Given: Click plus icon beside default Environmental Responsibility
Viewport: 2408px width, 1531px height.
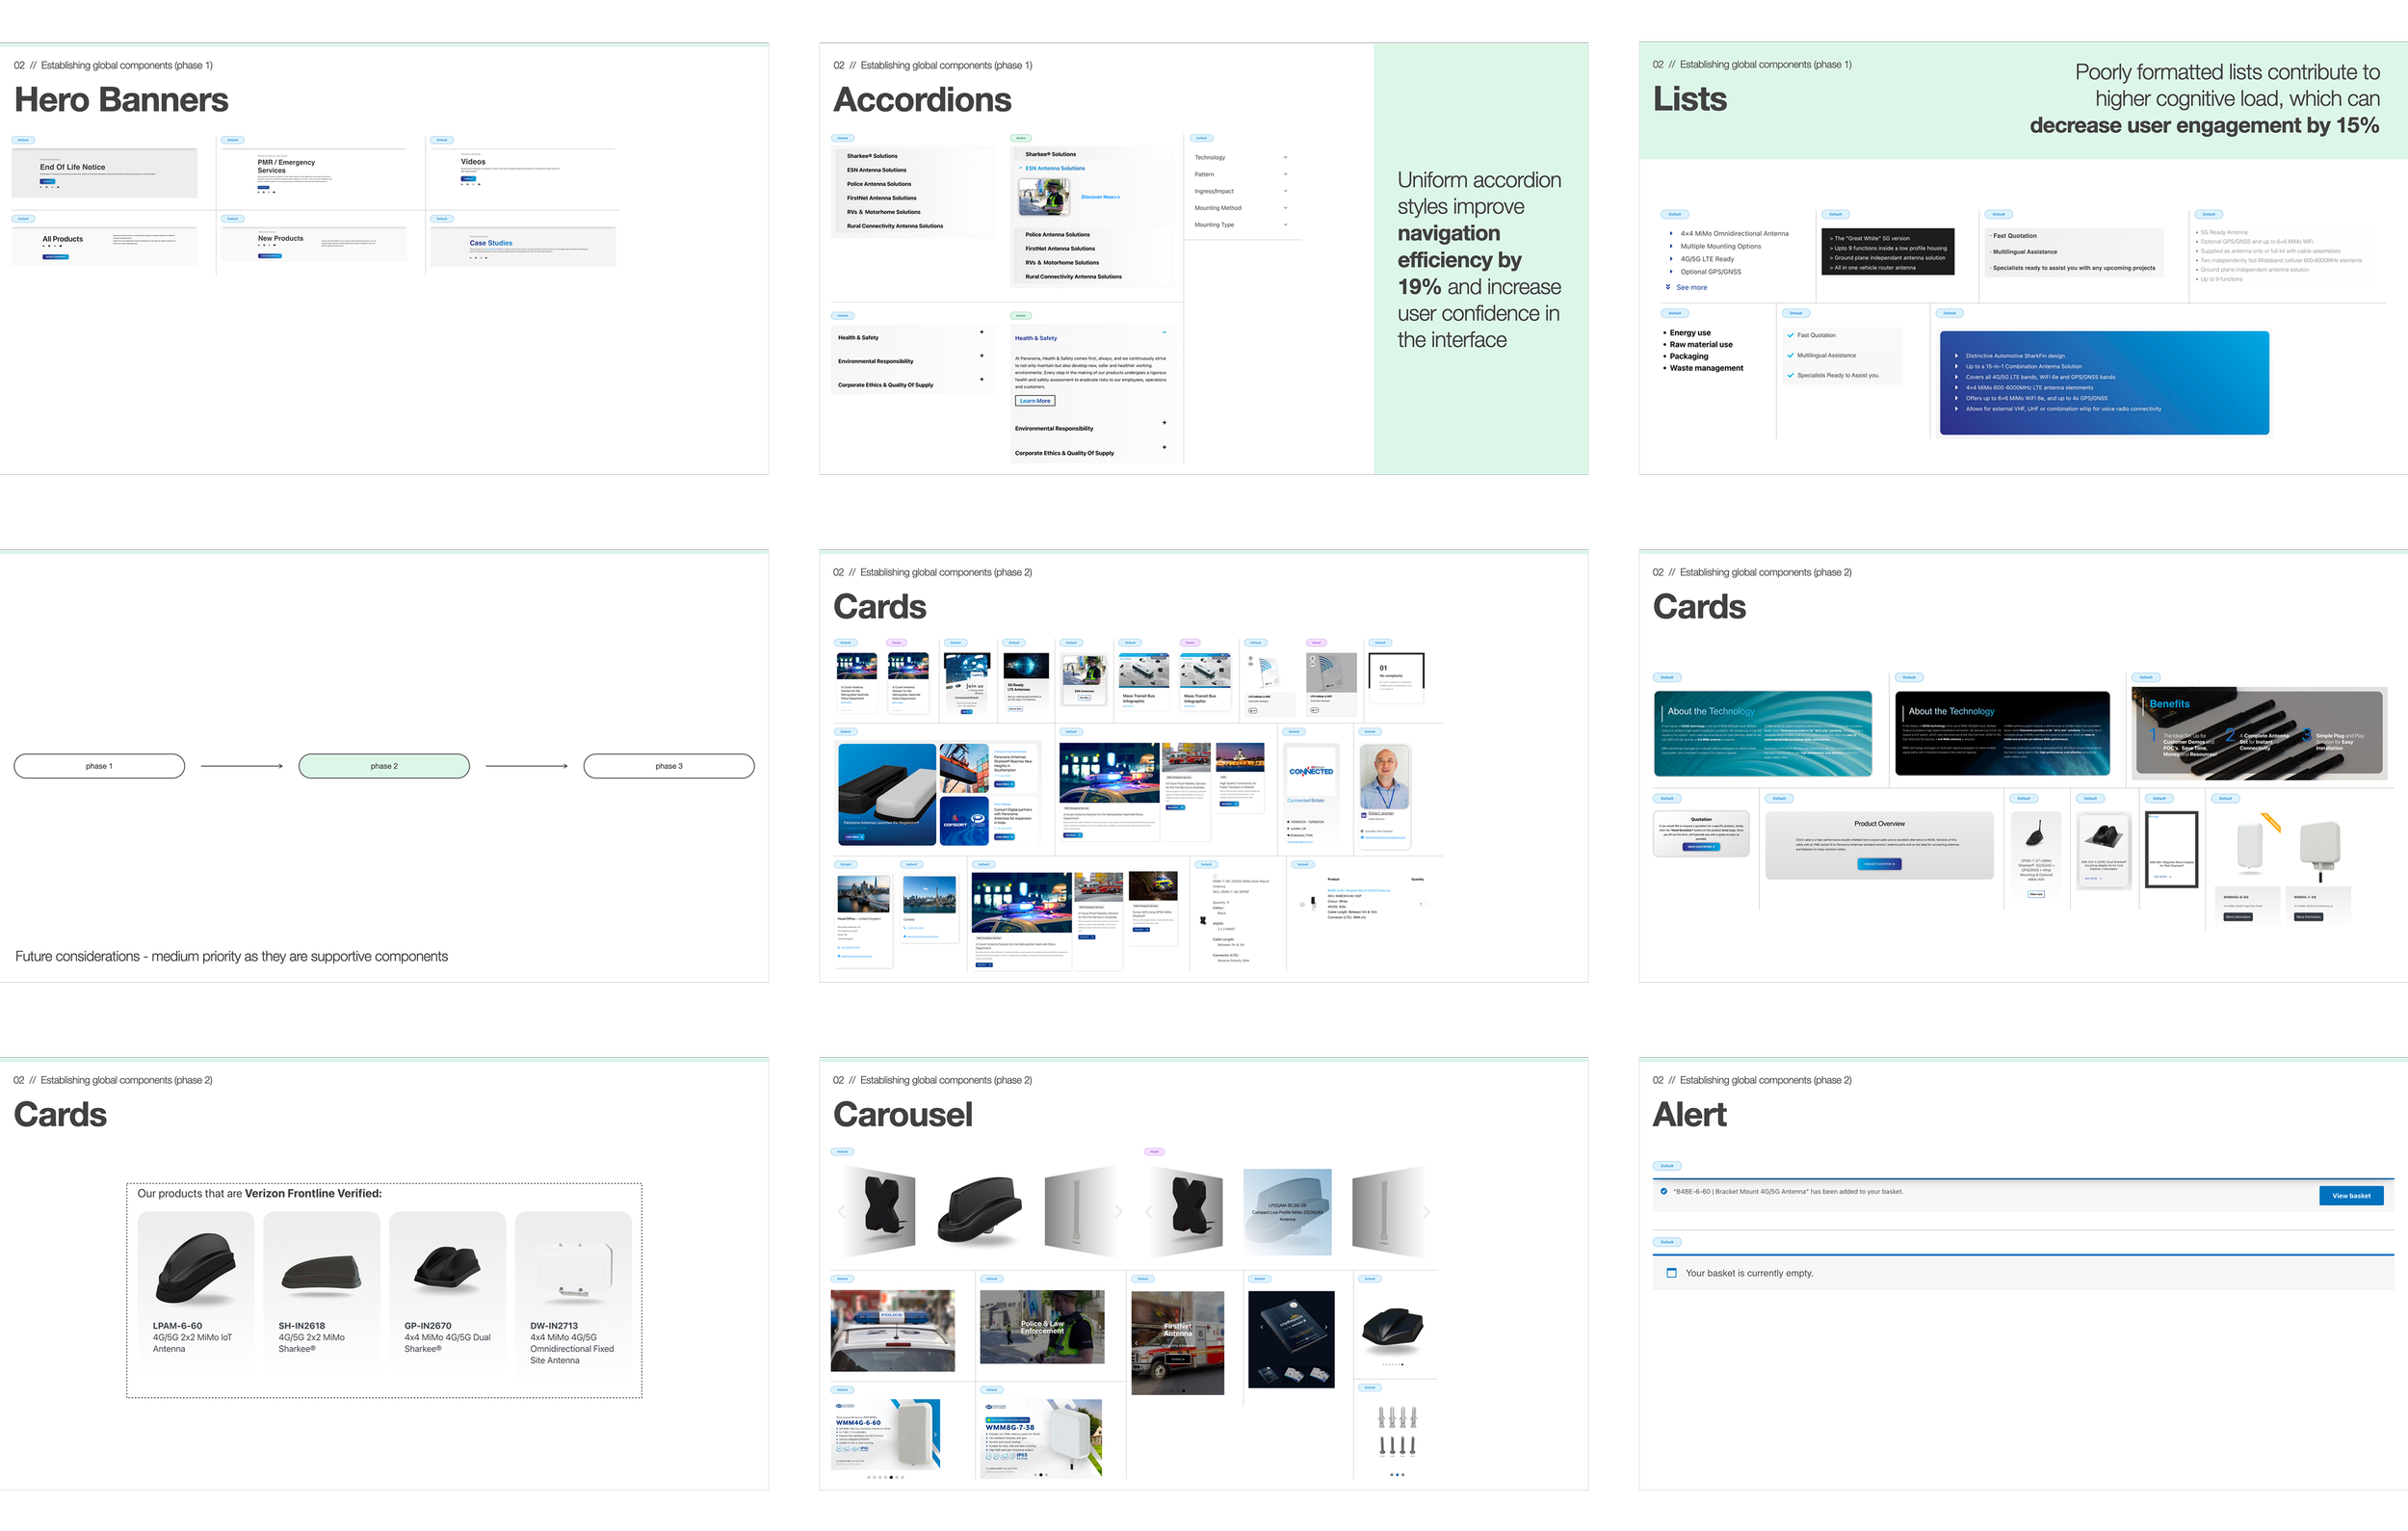Looking at the screenshot, I should [981, 356].
